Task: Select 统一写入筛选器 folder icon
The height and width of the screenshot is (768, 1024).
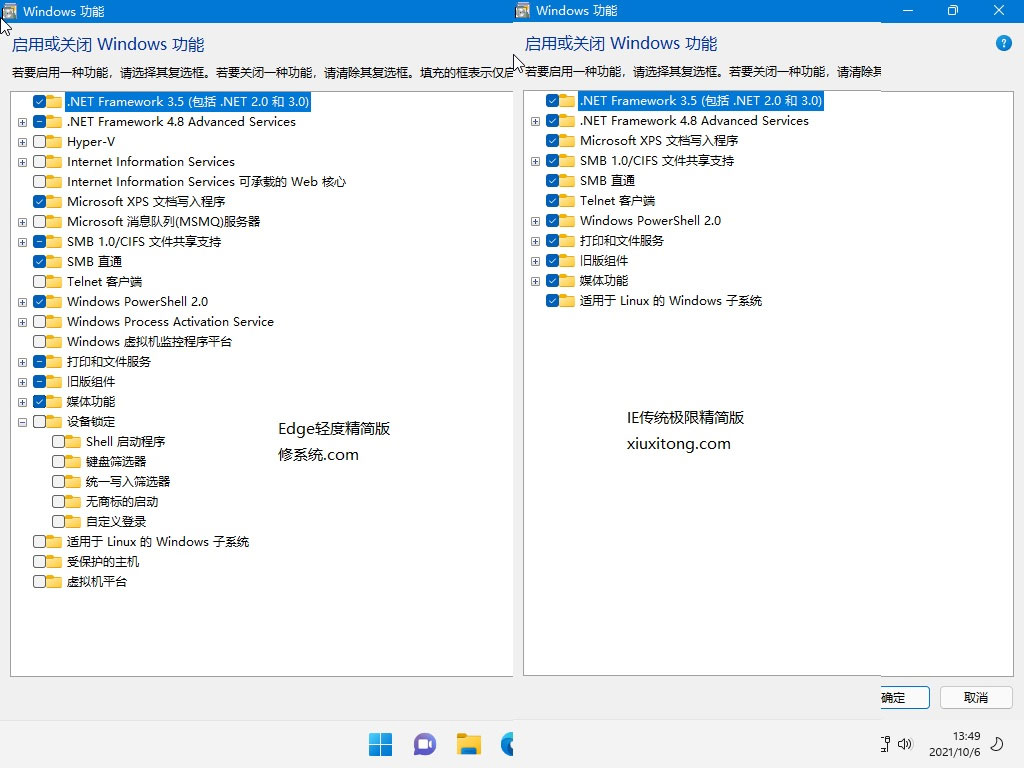Action: point(73,481)
